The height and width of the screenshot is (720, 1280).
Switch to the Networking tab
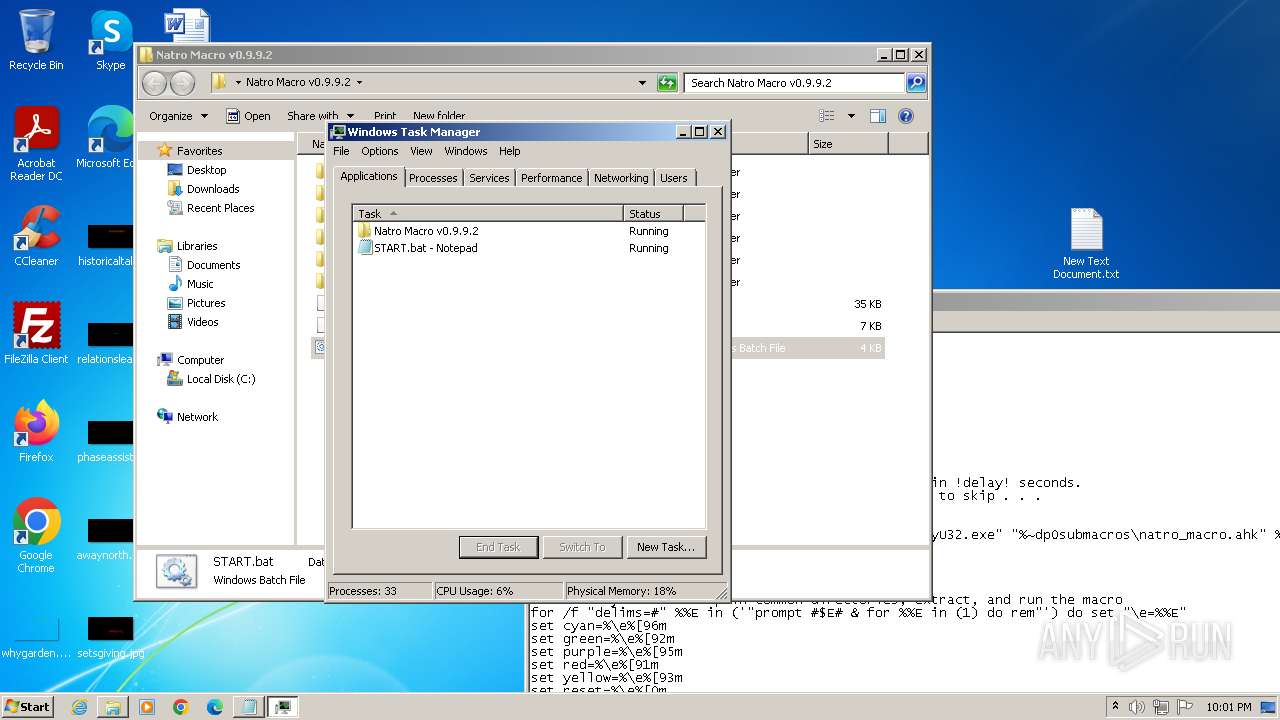(x=621, y=178)
